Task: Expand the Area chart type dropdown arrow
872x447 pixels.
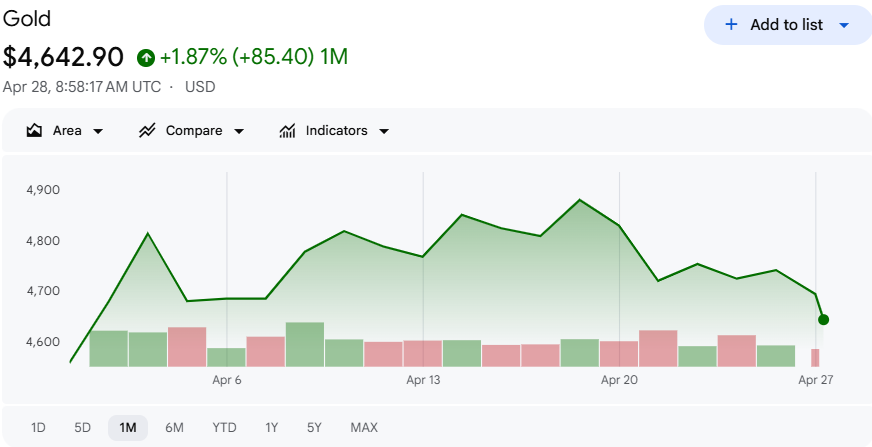Action: point(98,131)
